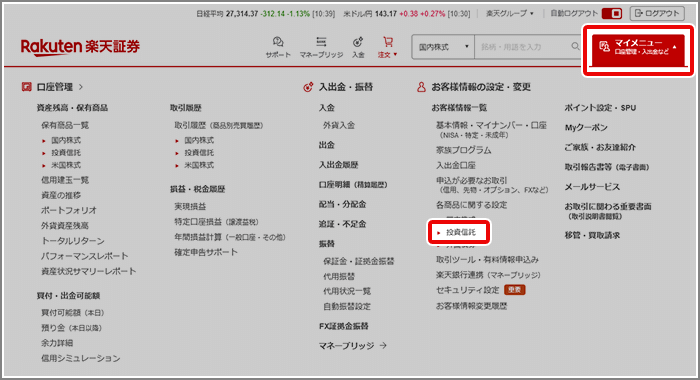Follow the マネーブリッジ arrow link
700x380 pixels.
click(353, 346)
